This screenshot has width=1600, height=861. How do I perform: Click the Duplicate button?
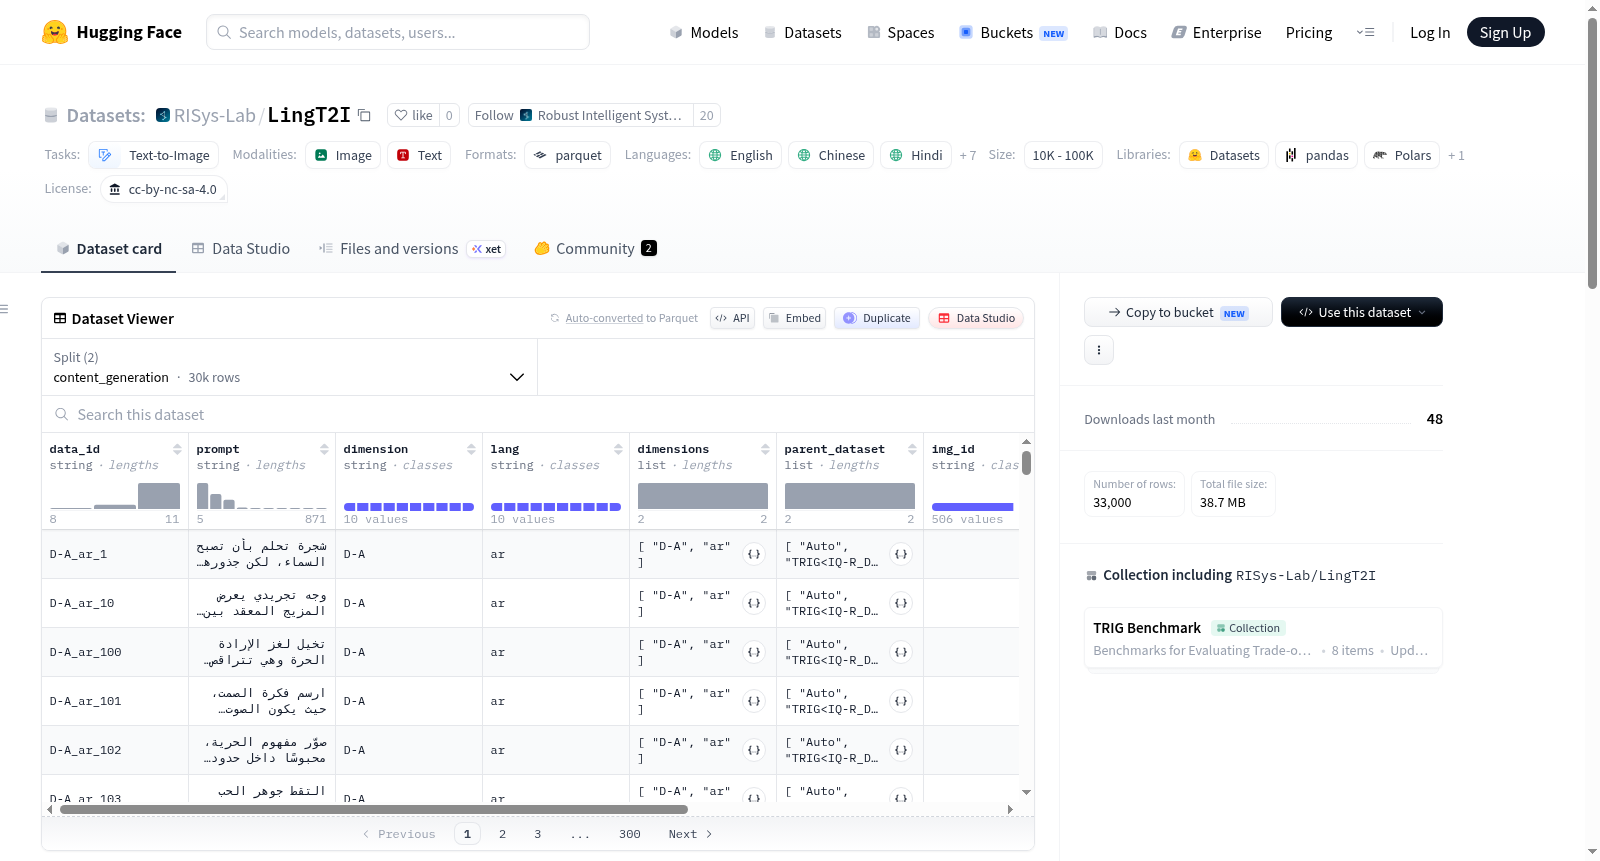(x=877, y=318)
